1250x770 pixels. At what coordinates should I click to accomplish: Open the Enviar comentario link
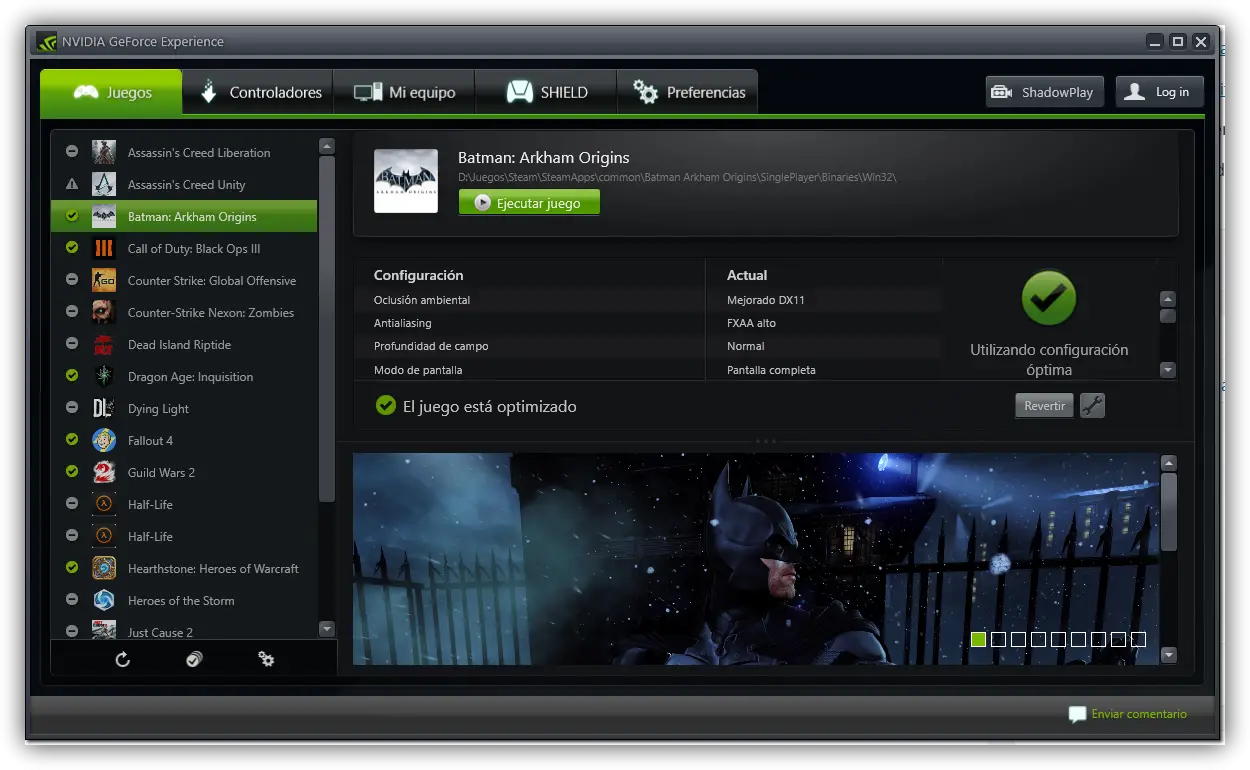coord(1139,714)
